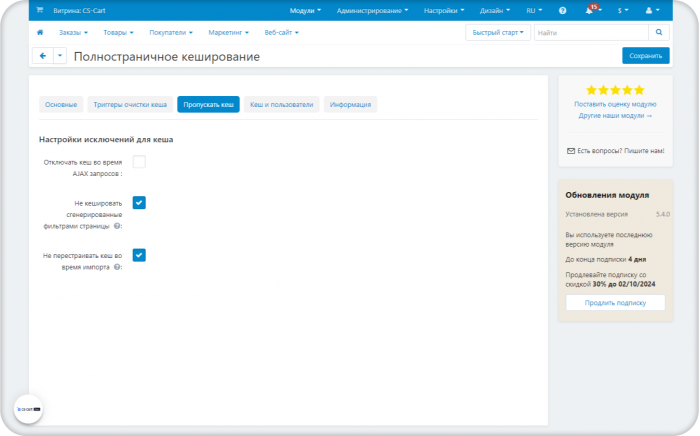Viewport: 700px width, 436px height.
Task: Open the $ currency selector
Action: pos(623,10)
